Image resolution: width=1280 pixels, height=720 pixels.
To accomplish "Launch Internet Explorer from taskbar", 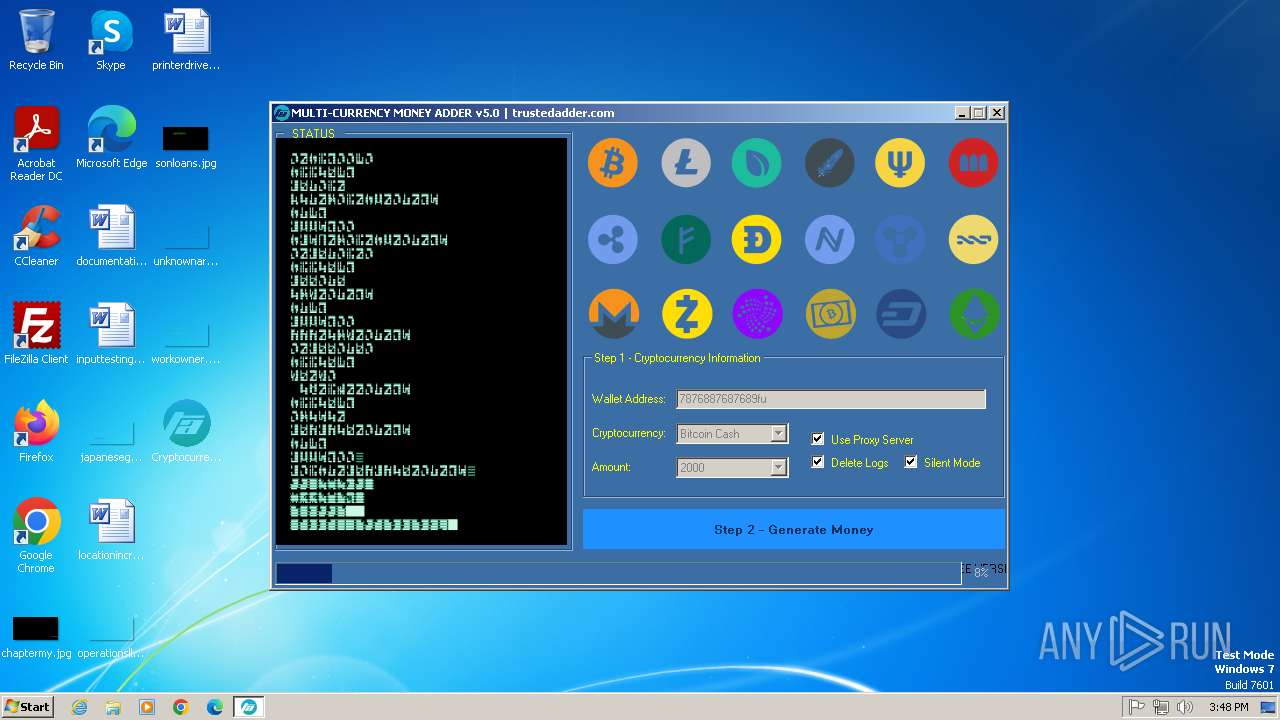I will pyautogui.click(x=79, y=707).
